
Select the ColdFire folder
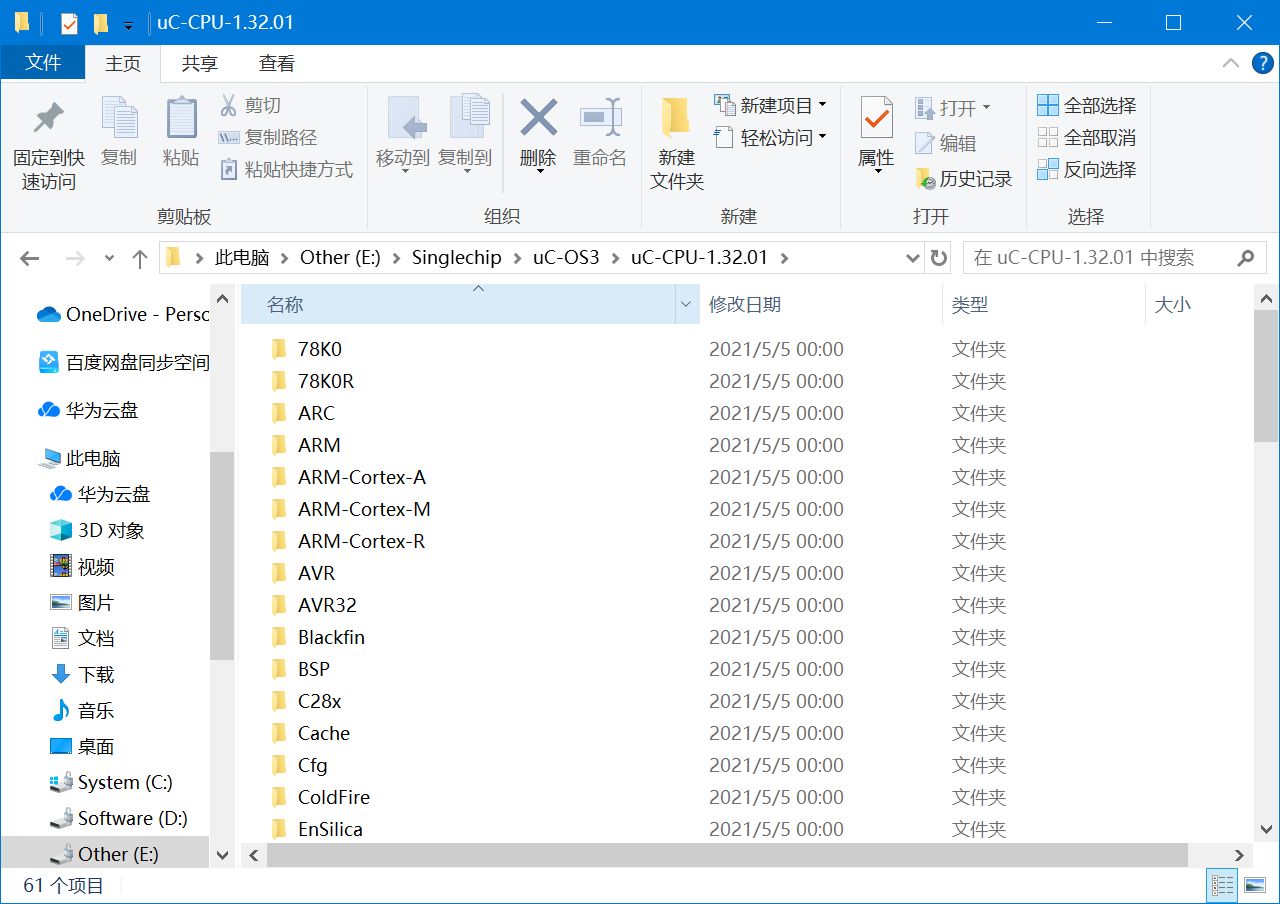[334, 797]
